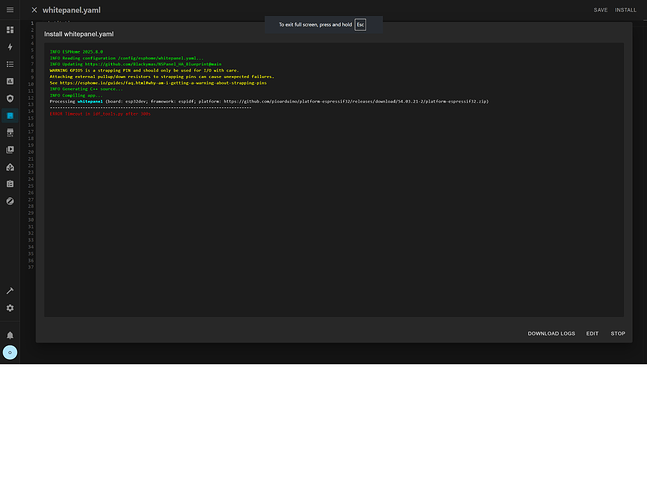Select the highlighted ESPHome icon in sidebar
The height and width of the screenshot is (500, 647).
tap(10, 116)
